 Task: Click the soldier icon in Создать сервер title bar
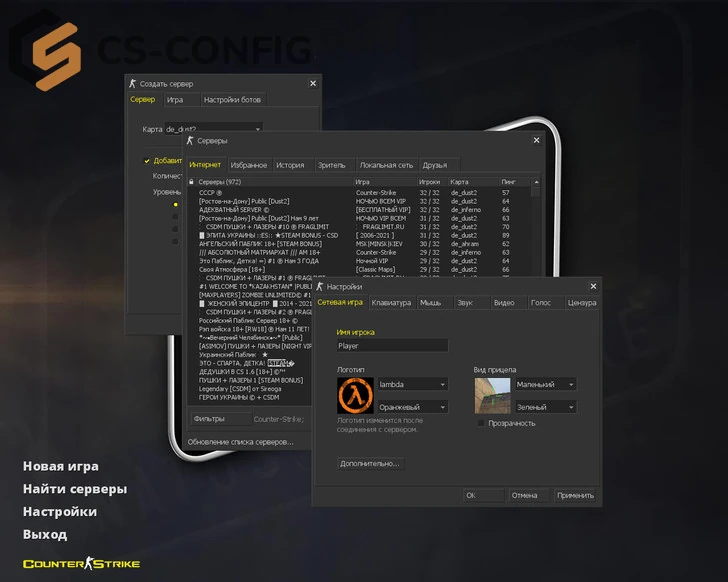click(132, 84)
